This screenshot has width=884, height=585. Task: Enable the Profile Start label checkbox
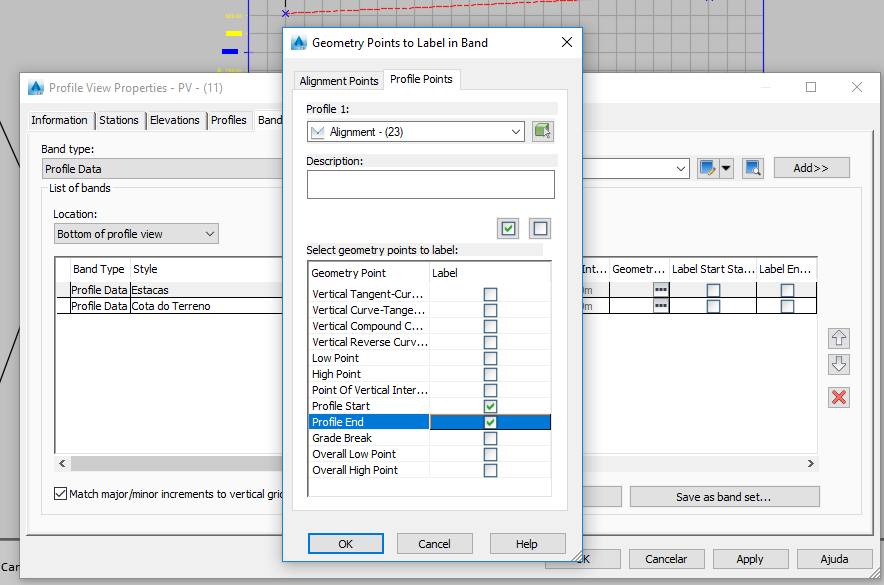pos(489,406)
